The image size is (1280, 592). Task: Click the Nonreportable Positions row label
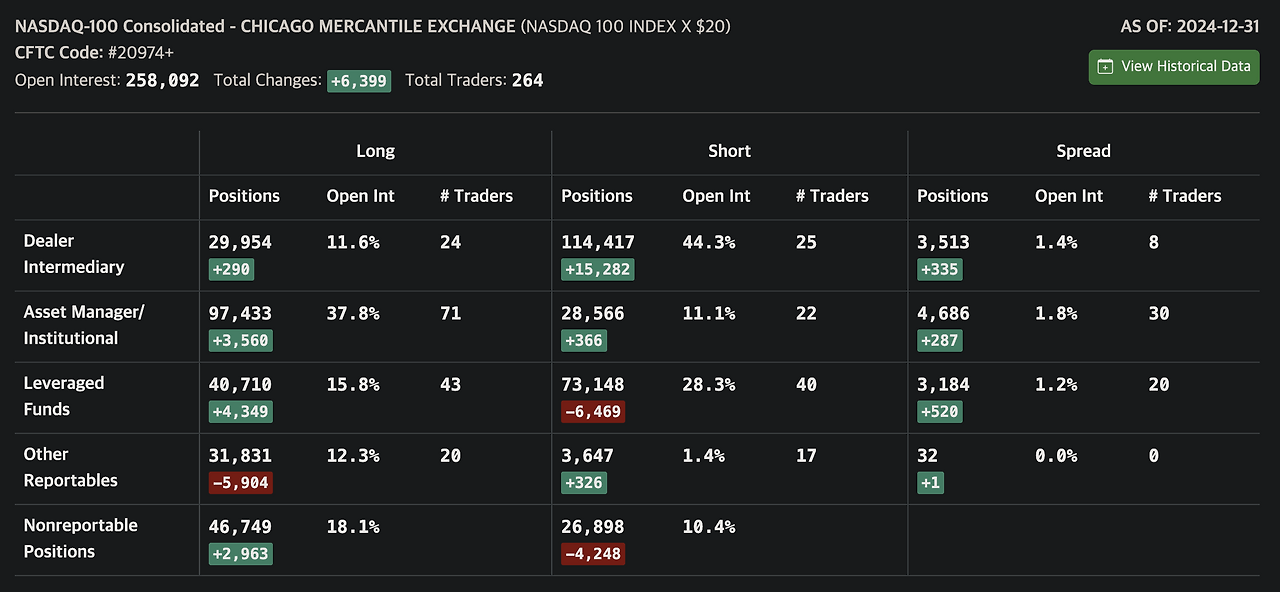click(81, 538)
